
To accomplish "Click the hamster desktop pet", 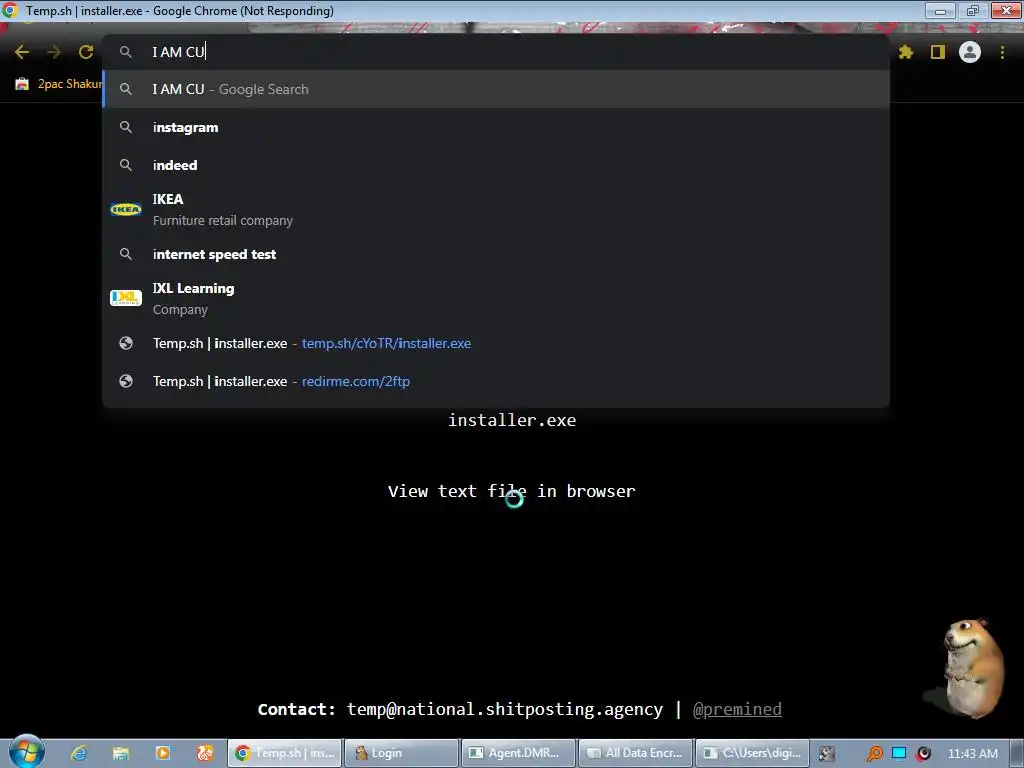I will click(973, 668).
